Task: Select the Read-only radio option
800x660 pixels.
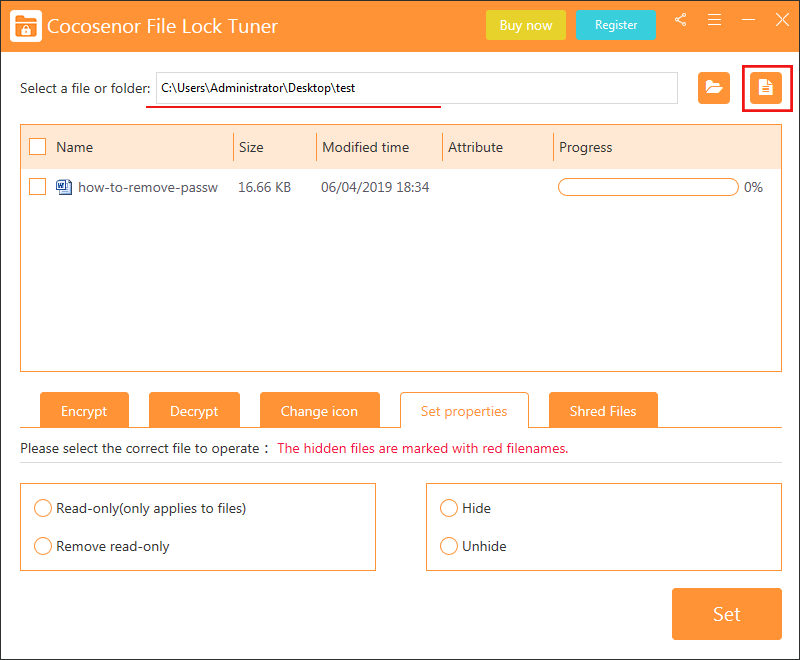Action: [43, 508]
